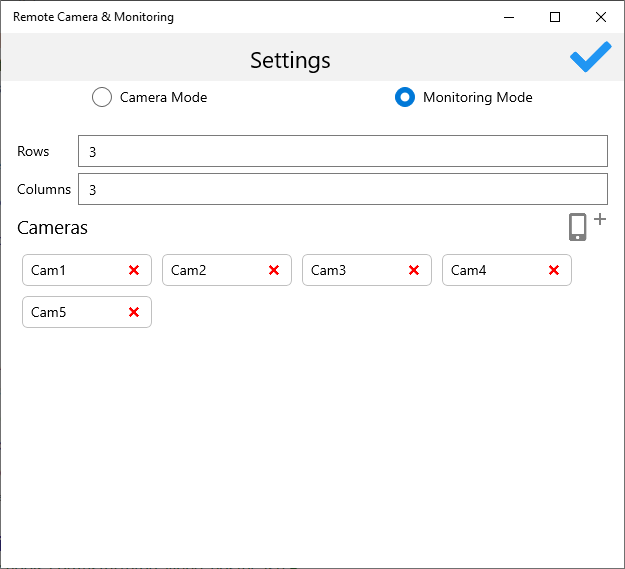Click the Camera Mode label text
This screenshot has height=569, width=625.
(x=163, y=97)
